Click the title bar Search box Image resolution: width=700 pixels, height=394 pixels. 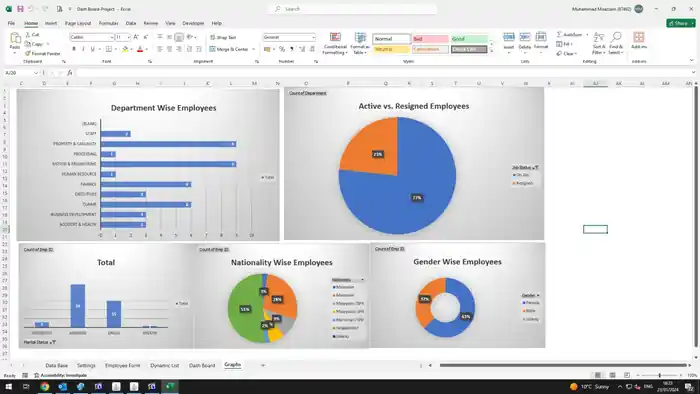click(x=352, y=9)
